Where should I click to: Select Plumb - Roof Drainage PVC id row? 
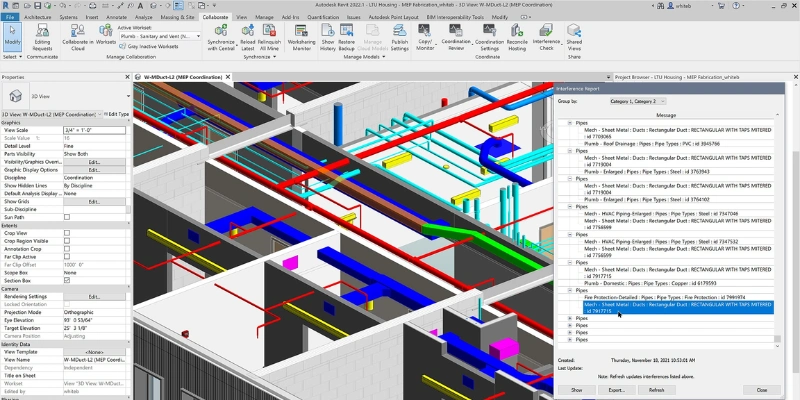pyautogui.click(x=652, y=144)
